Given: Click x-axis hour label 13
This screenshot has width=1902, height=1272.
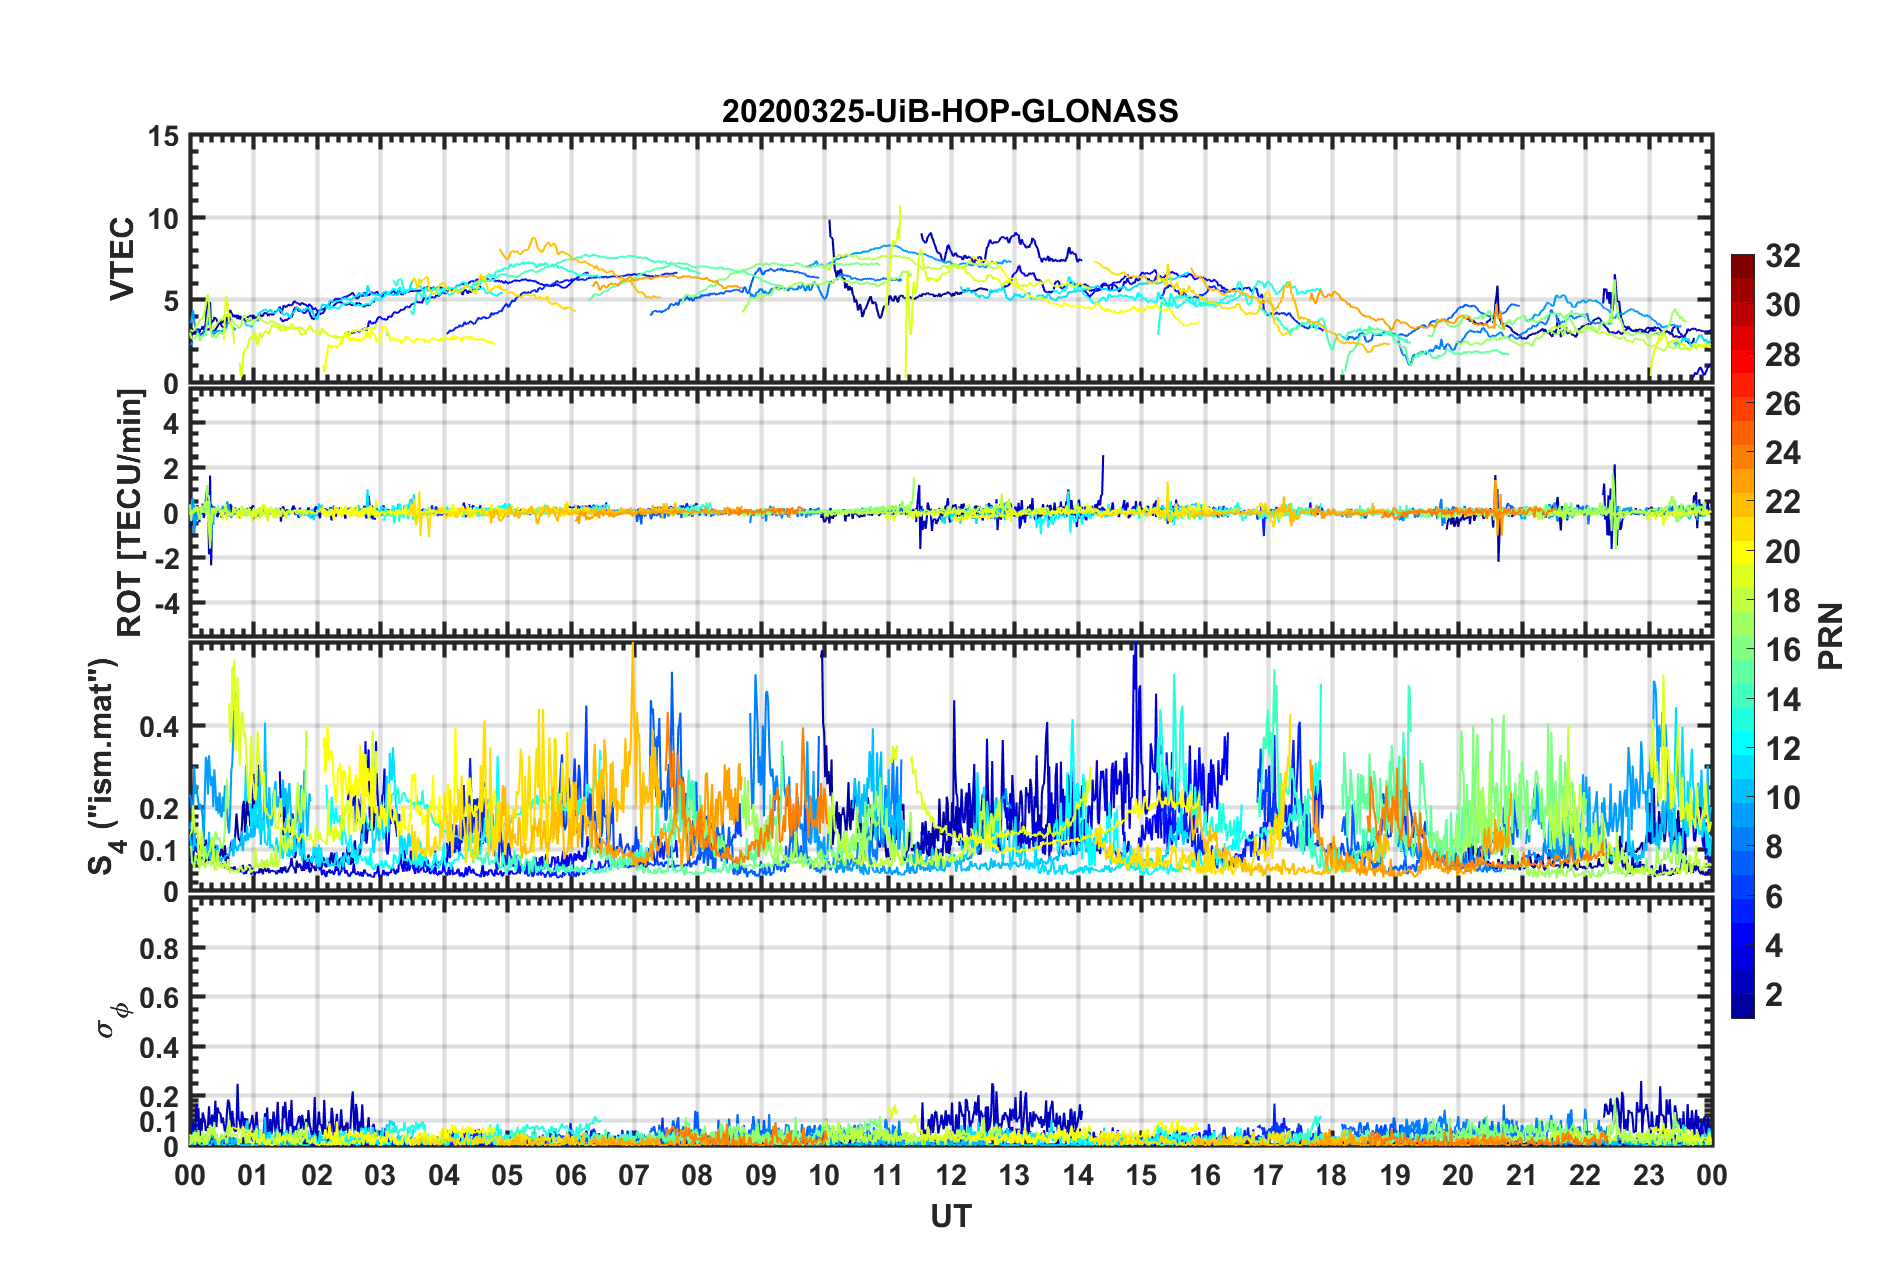Looking at the screenshot, I should coord(1014,1175).
